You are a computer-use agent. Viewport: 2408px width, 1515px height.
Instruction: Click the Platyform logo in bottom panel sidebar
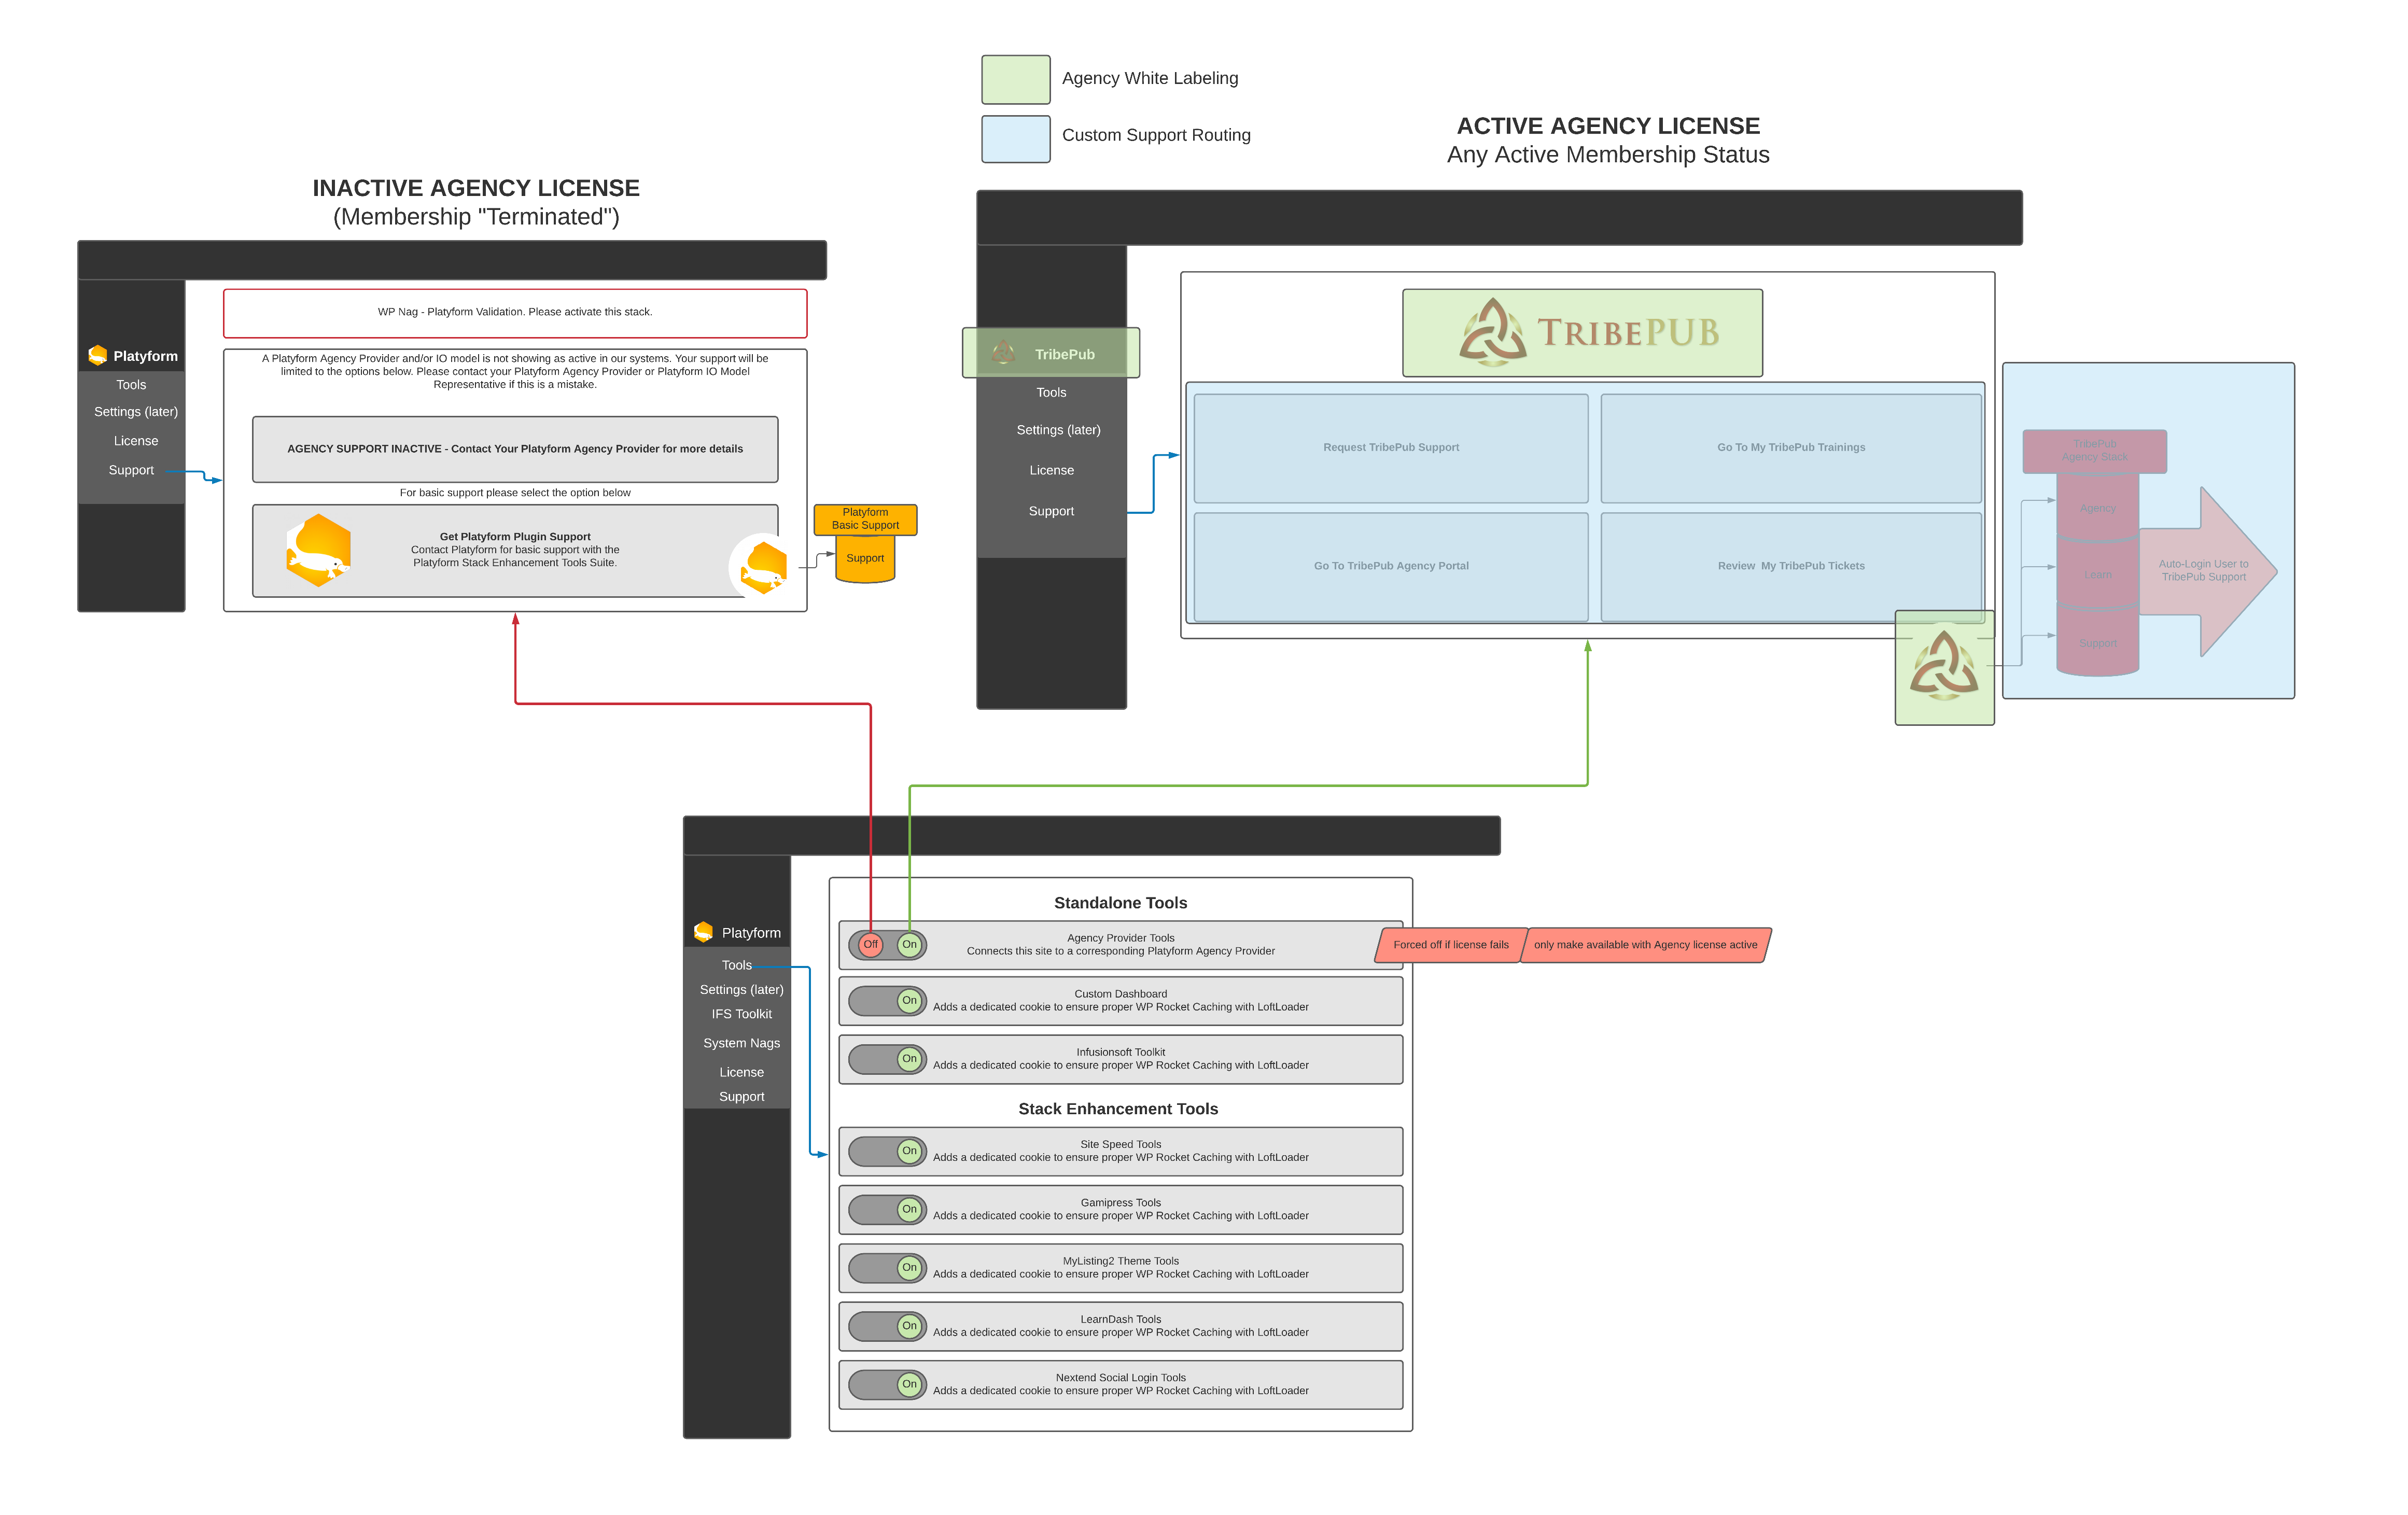tap(703, 932)
